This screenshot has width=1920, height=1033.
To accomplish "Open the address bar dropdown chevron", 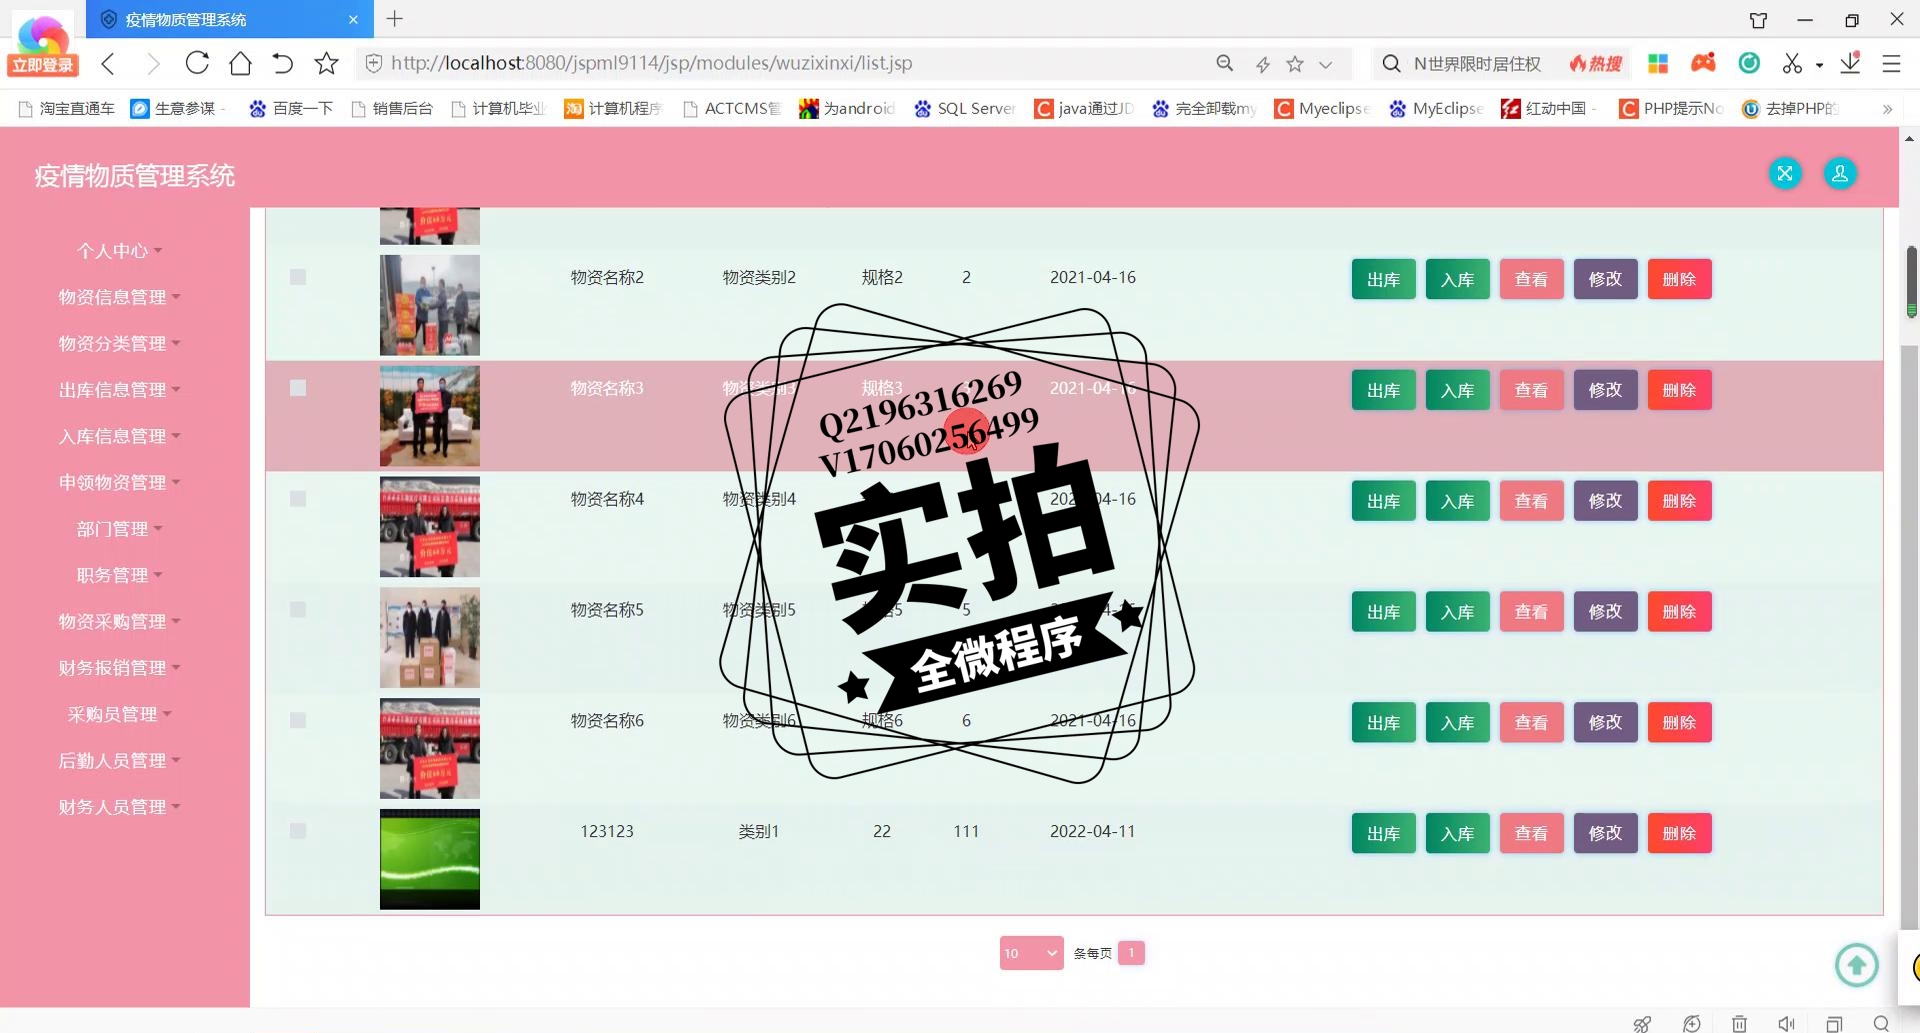I will point(1325,64).
